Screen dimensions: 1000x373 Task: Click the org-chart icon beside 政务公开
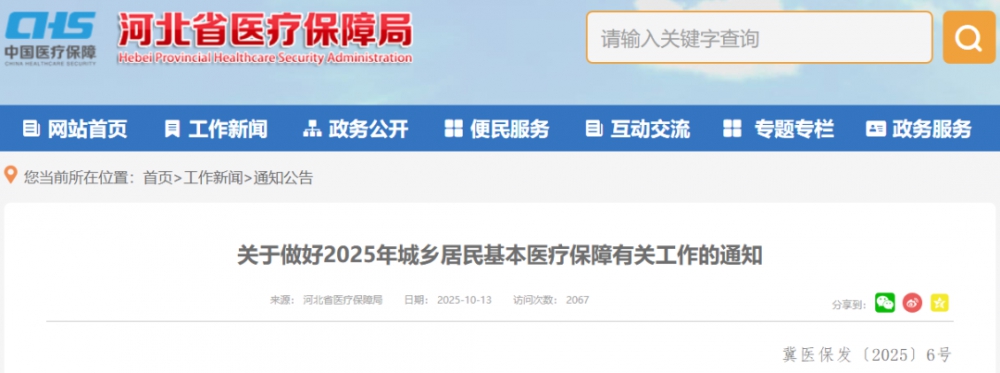(312, 129)
